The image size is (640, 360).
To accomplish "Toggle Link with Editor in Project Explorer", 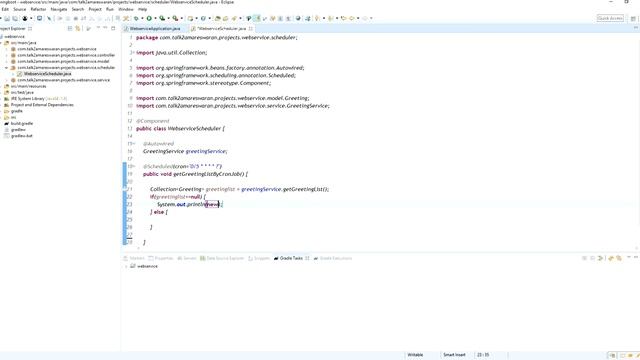I will 78,29.
